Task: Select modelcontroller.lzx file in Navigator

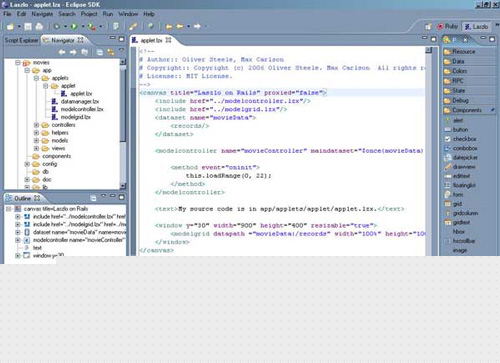Action: 78,109
